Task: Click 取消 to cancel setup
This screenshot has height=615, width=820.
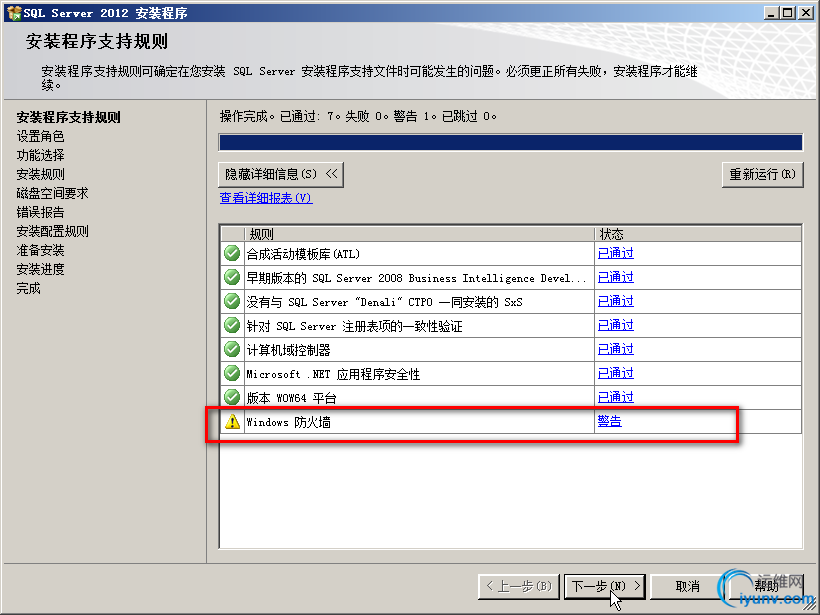Action: [687, 586]
